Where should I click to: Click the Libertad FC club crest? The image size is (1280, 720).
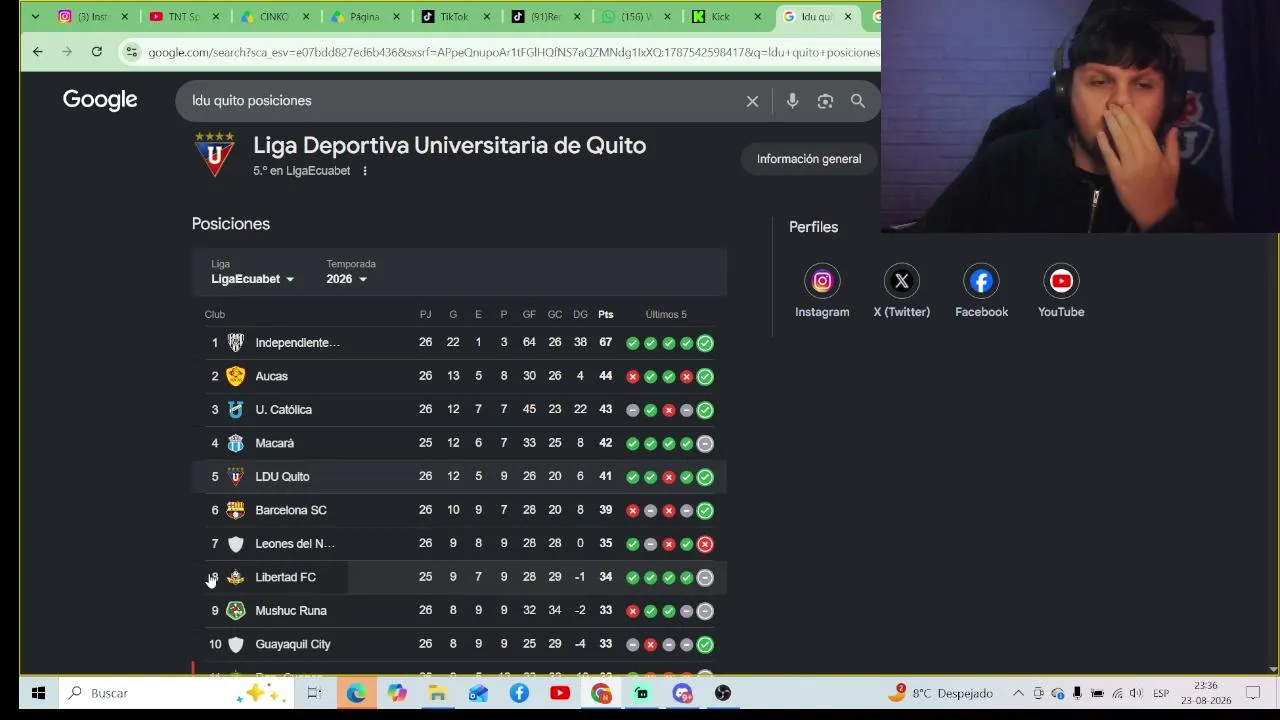pyautogui.click(x=235, y=577)
